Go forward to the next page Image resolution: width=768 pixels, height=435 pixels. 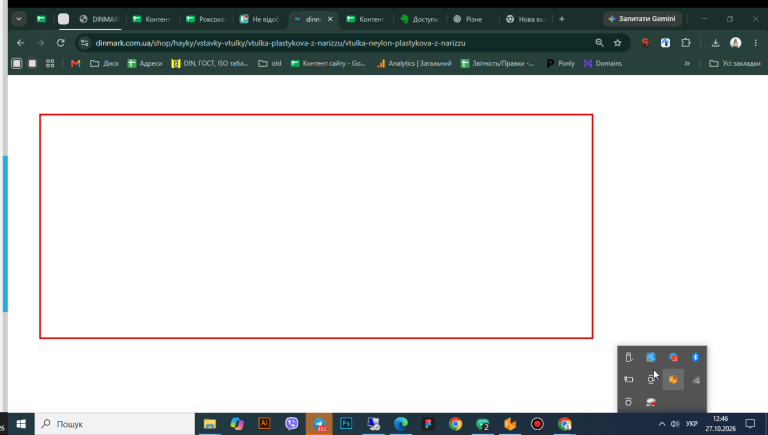pos(41,43)
